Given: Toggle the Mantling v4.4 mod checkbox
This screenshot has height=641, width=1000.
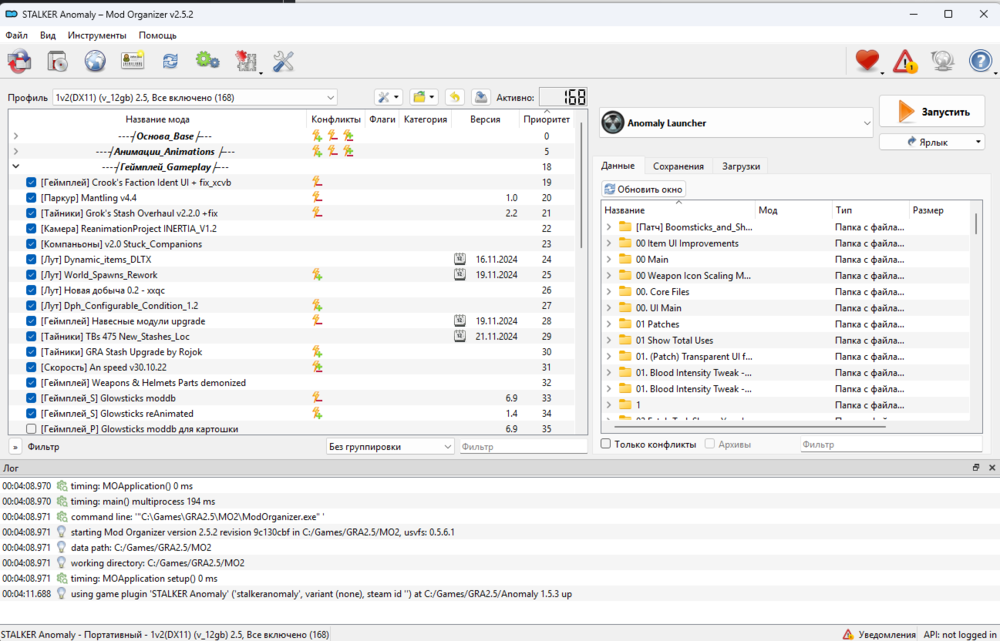Looking at the screenshot, I should click(31, 198).
